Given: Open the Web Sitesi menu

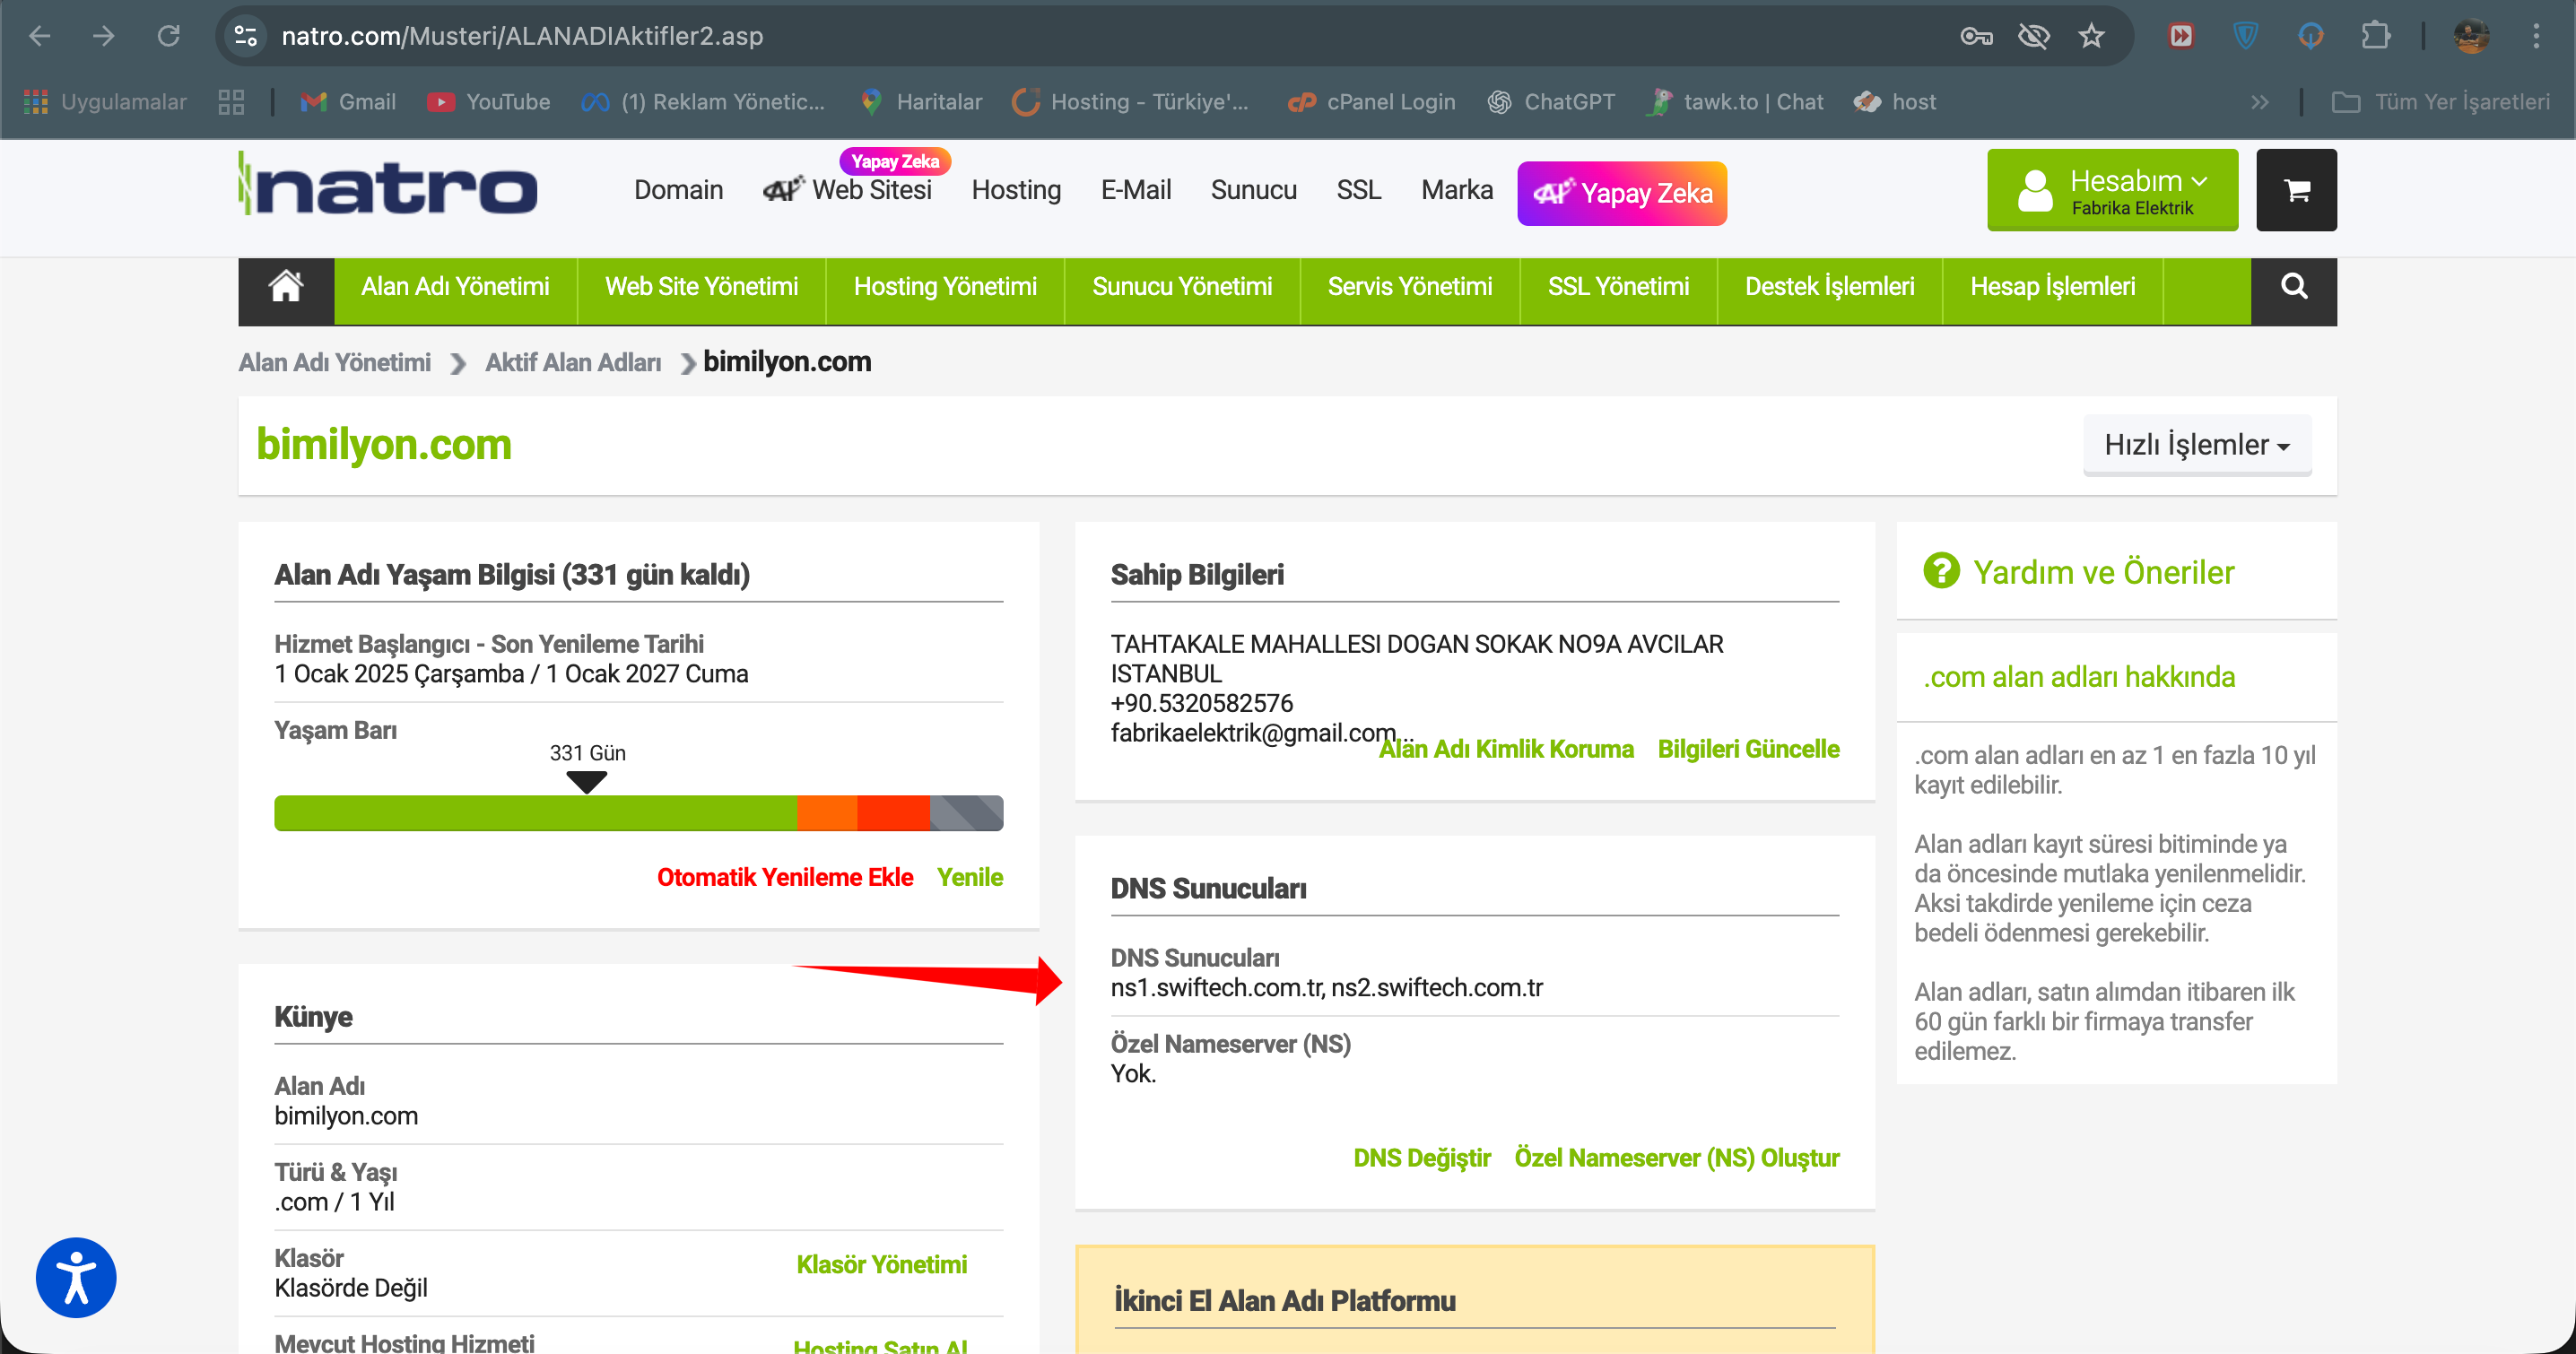Looking at the screenshot, I should coord(848,190).
